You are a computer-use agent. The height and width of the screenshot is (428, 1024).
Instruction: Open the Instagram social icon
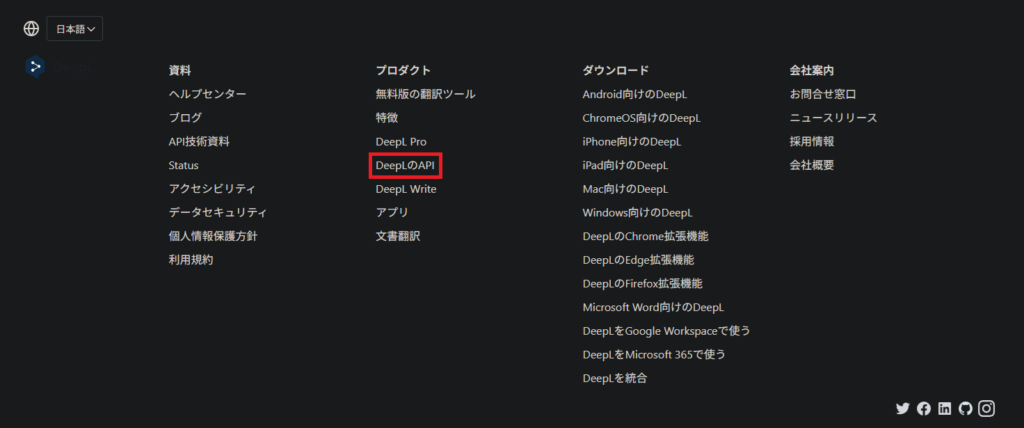987,409
